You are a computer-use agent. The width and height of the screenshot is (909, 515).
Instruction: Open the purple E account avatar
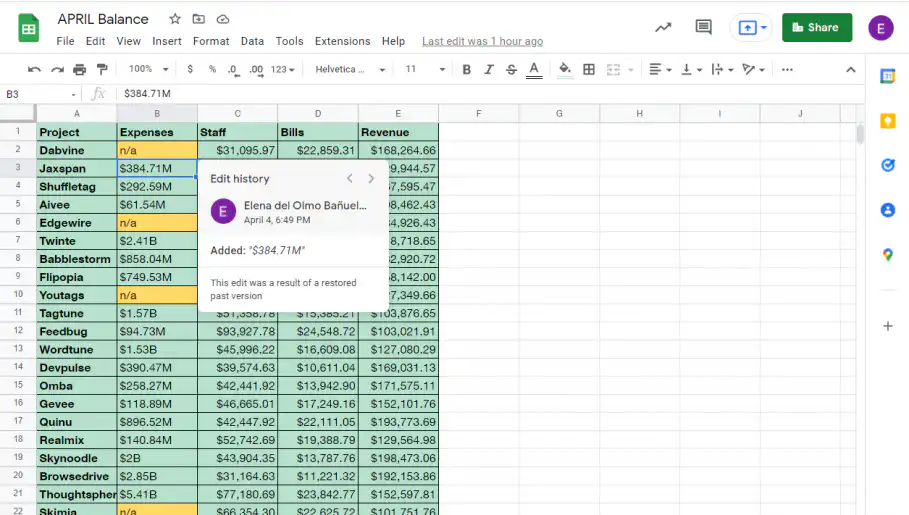881,28
